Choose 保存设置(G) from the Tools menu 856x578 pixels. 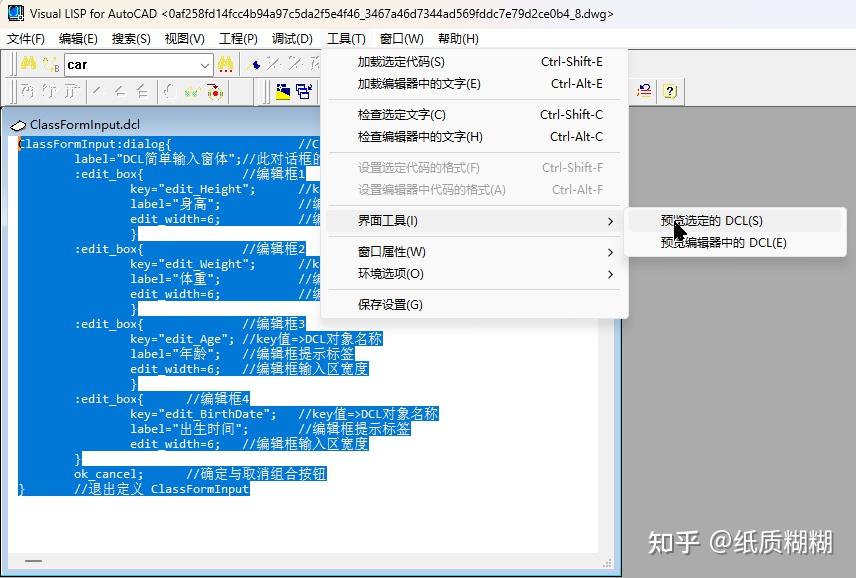[392, 304]
